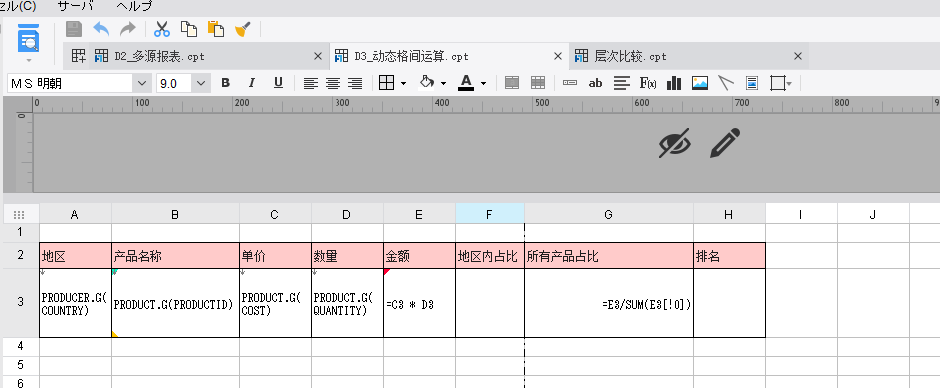940x388 pixels.
Task: Insert chart using bar chart icon
Action: tap(674, 83)
